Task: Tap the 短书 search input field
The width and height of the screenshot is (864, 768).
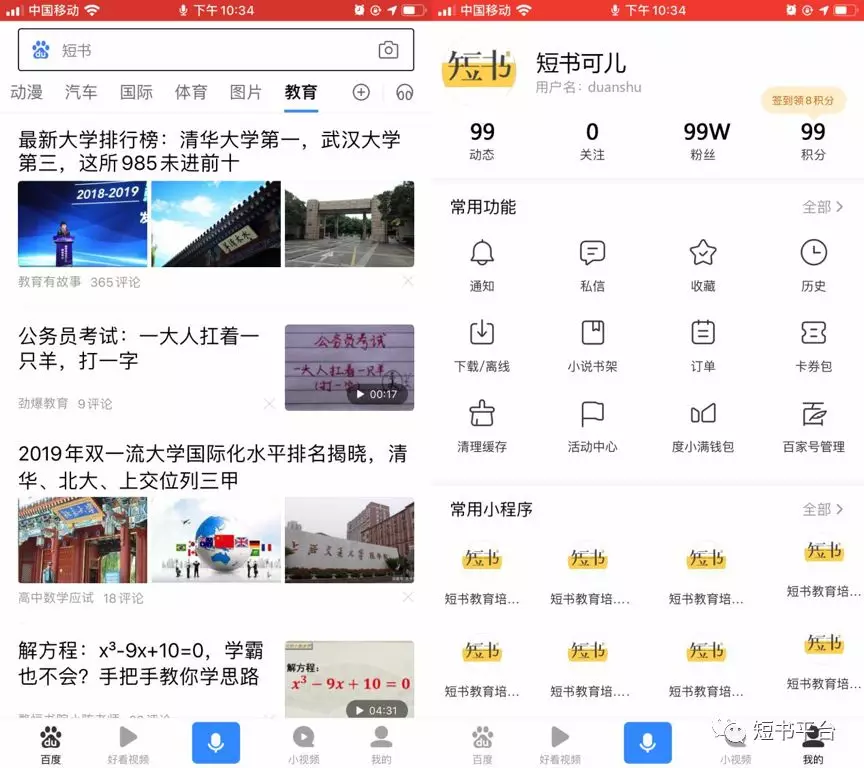Action: (x=200, y=50)
